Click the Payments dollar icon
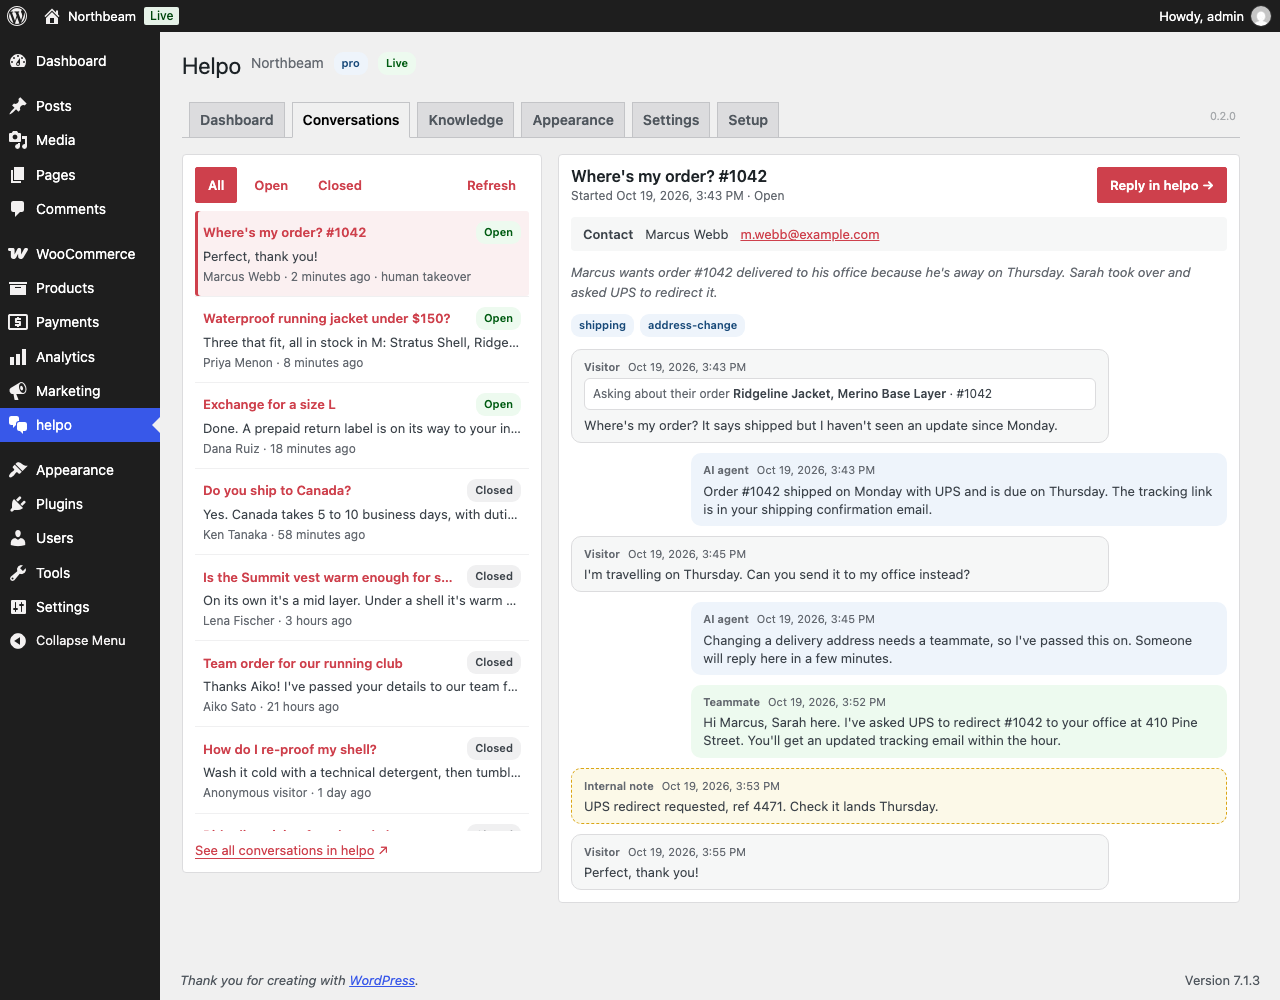Image resolution: width=1280 pixels, height=1000 pixels. tap(18, 322)
